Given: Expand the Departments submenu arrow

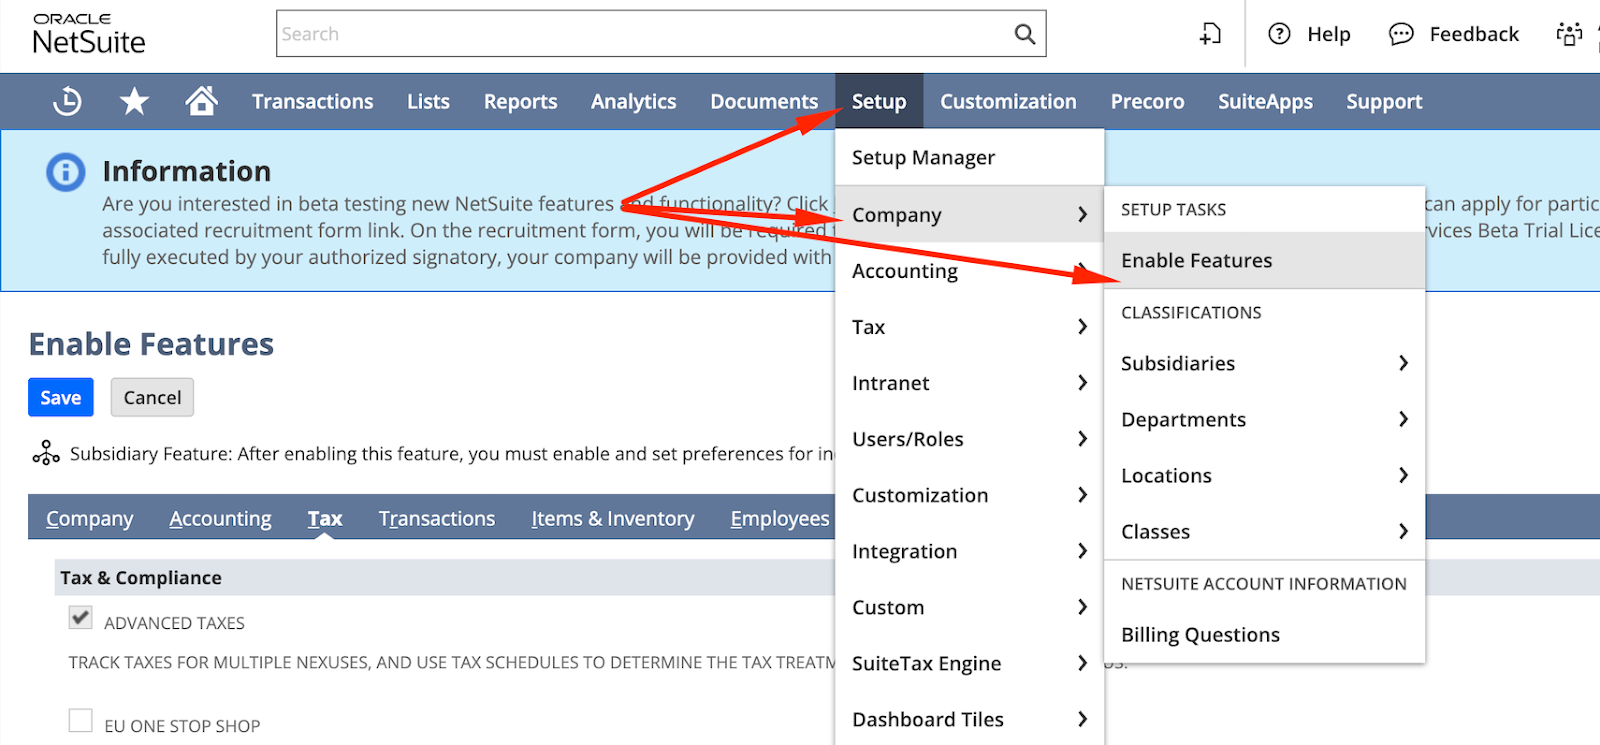Looking at the screenshot, I should 1403,419.
